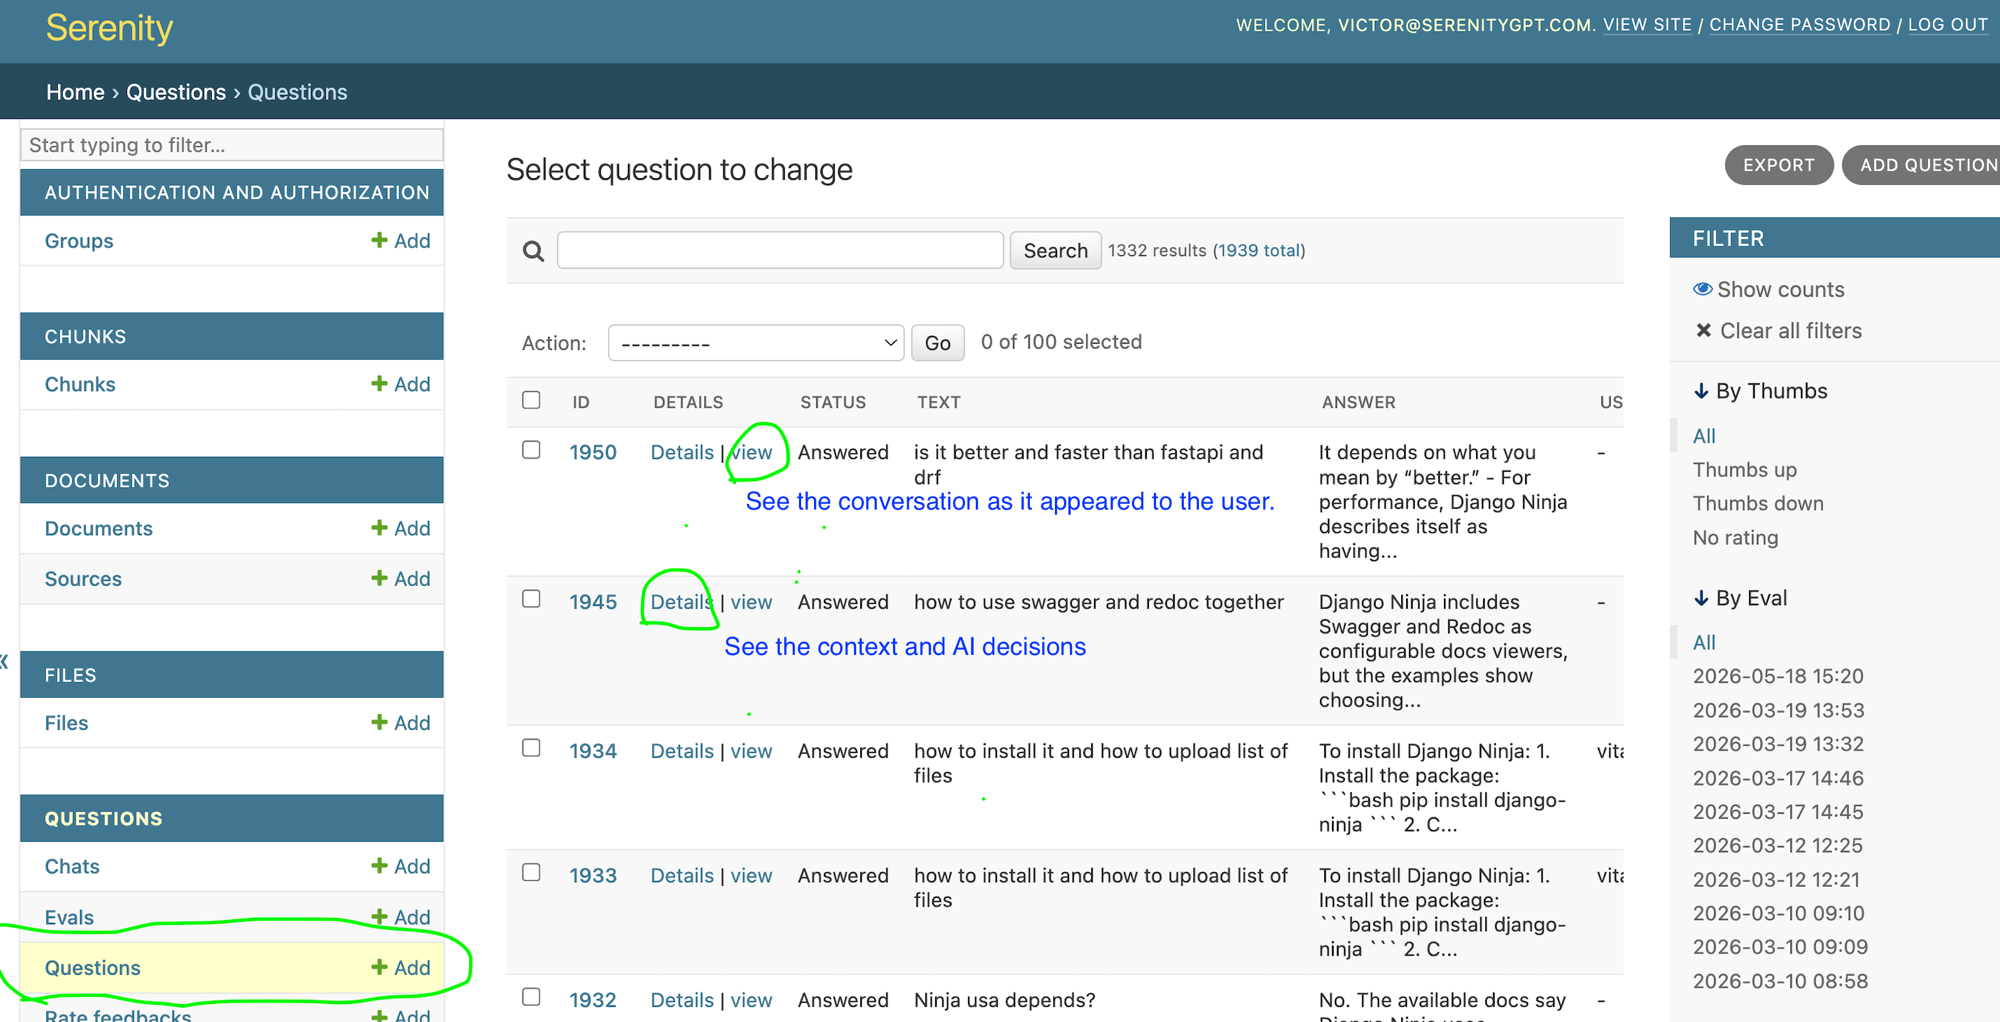The width and height of the screenshot is (2000, 1022).
Task: Click the Log Out link
Action: click(1947, 25)
